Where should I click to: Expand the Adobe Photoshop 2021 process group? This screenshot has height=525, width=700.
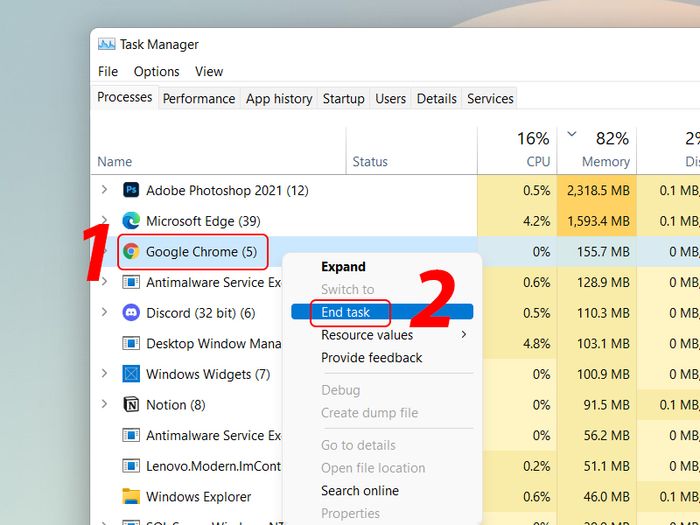(x=104, y=190)
